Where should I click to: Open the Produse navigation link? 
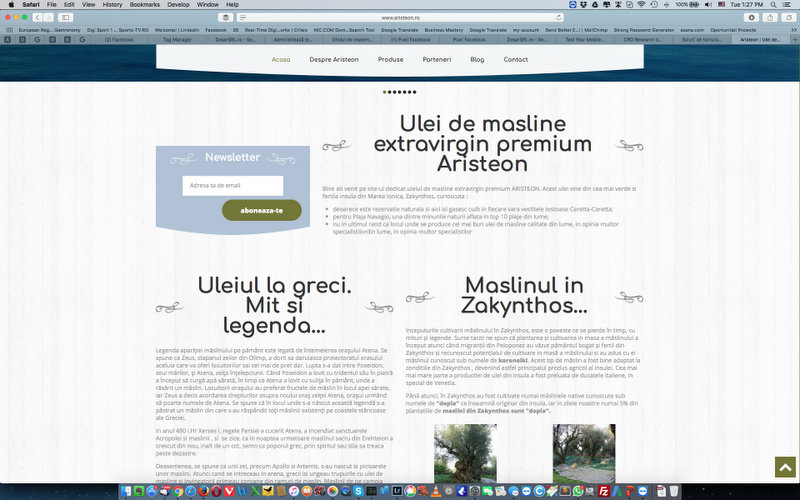pos(391,60)
